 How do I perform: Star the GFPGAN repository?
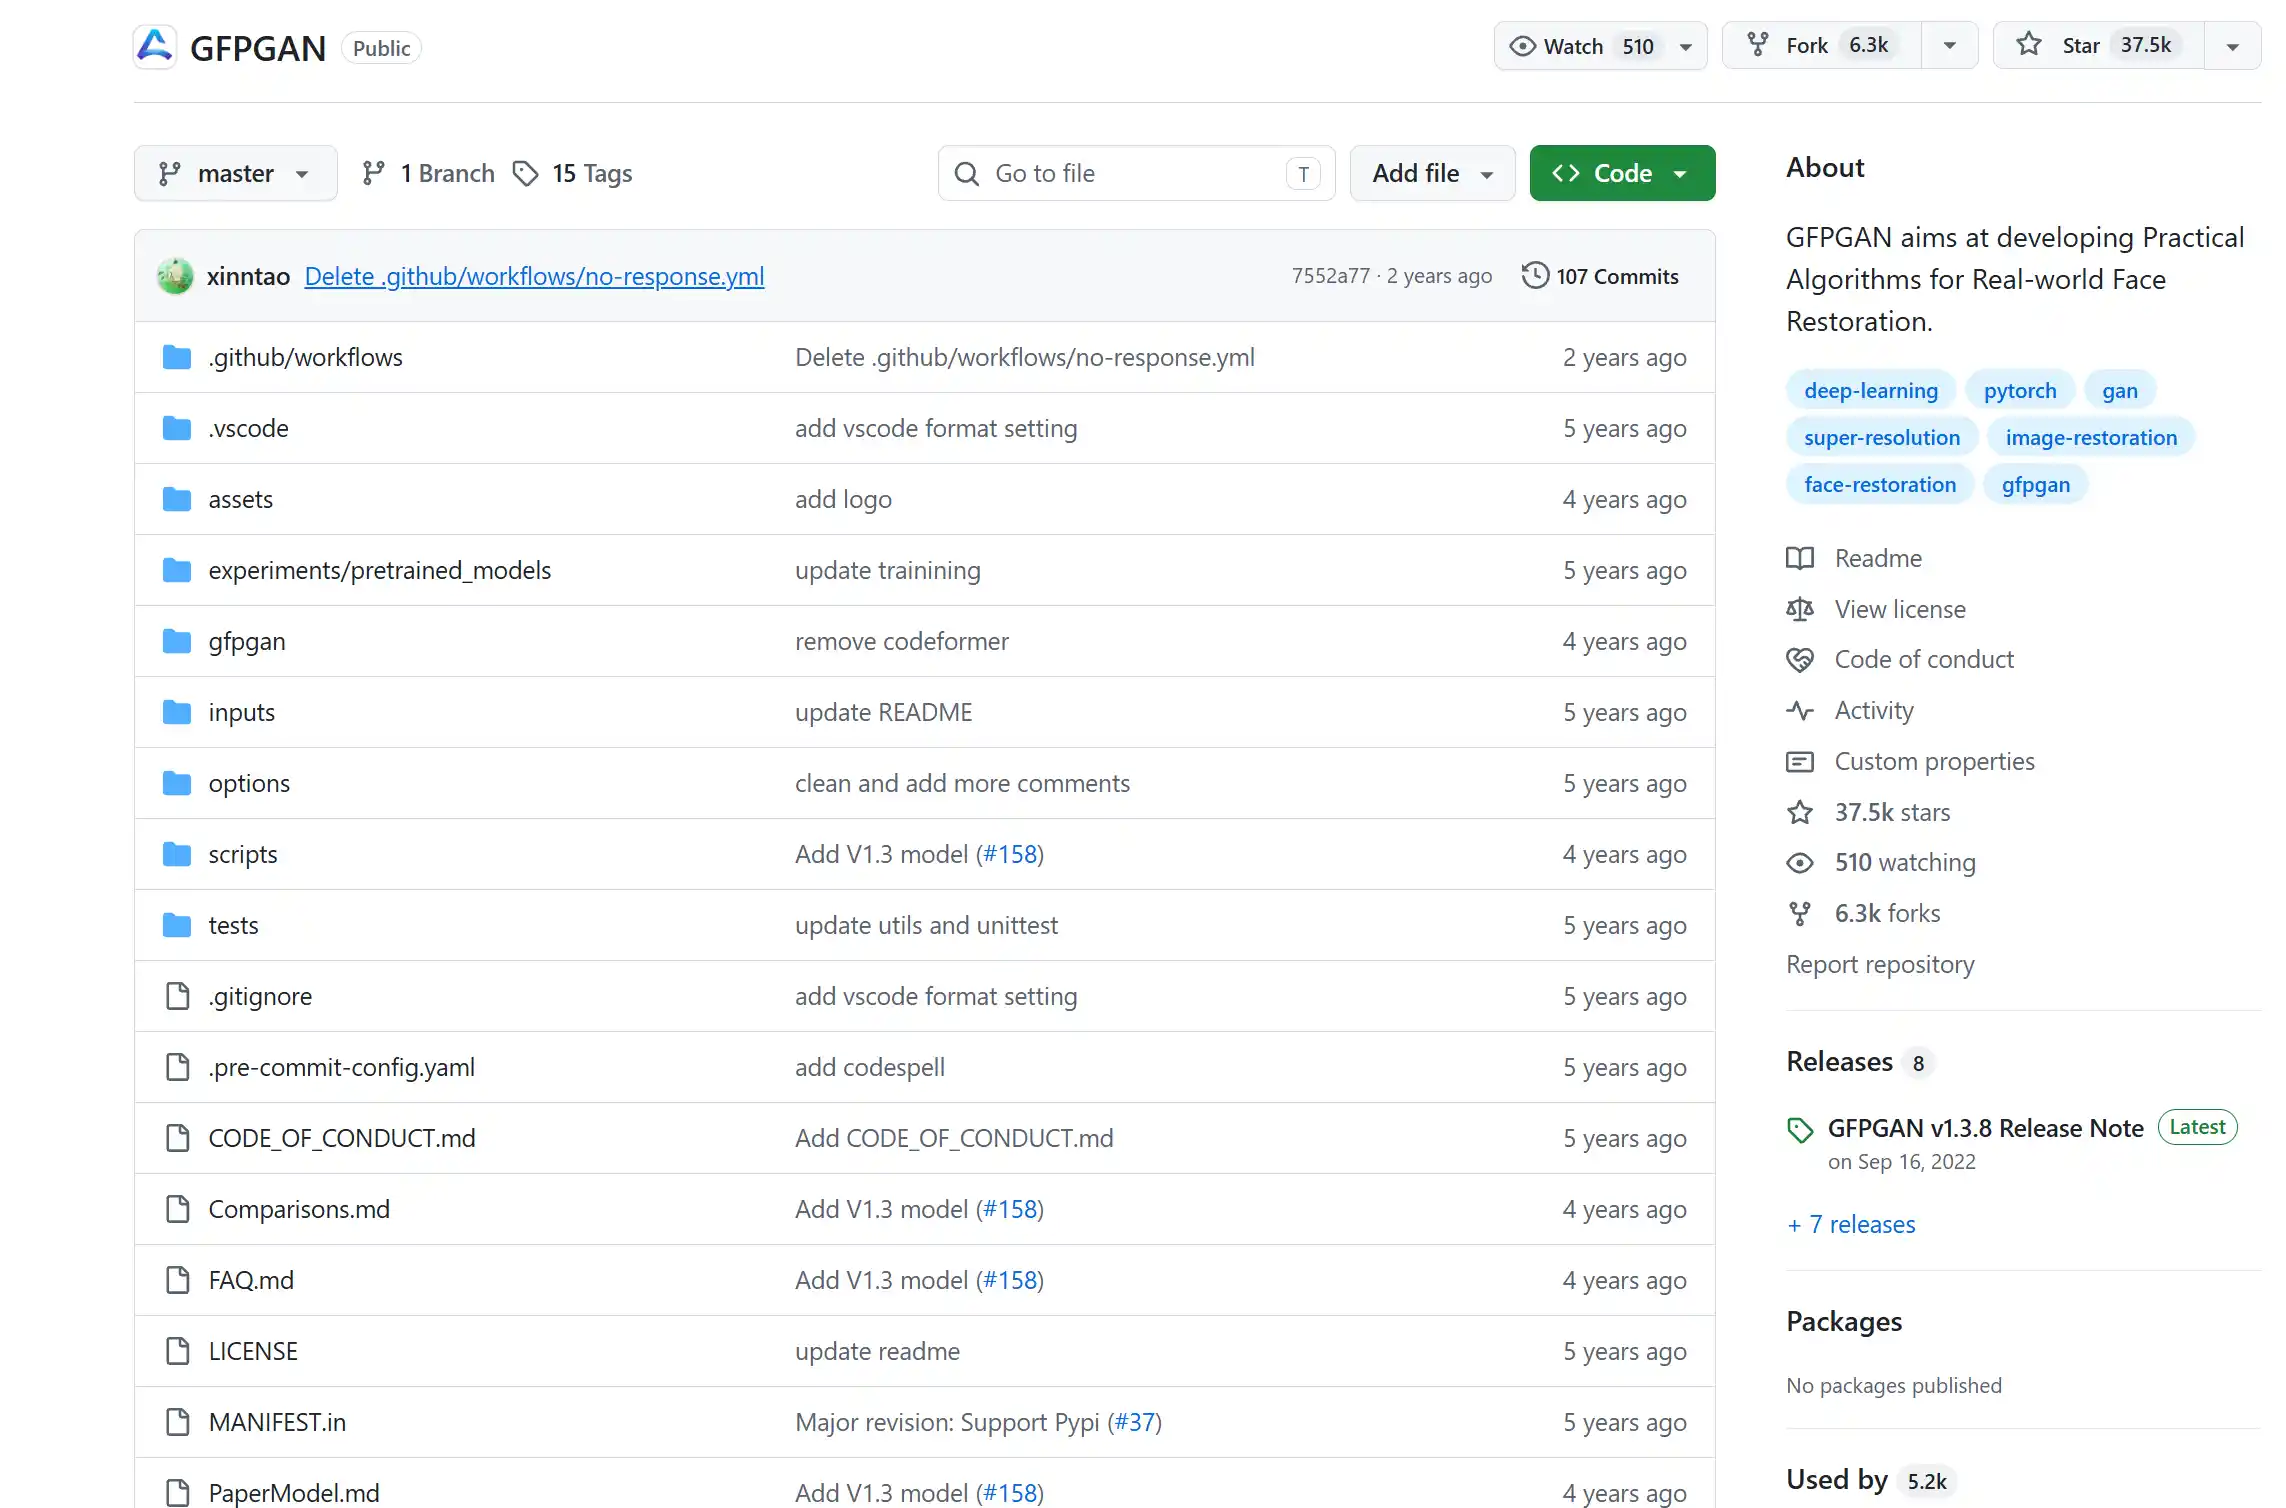click(x=2099, y=45)
